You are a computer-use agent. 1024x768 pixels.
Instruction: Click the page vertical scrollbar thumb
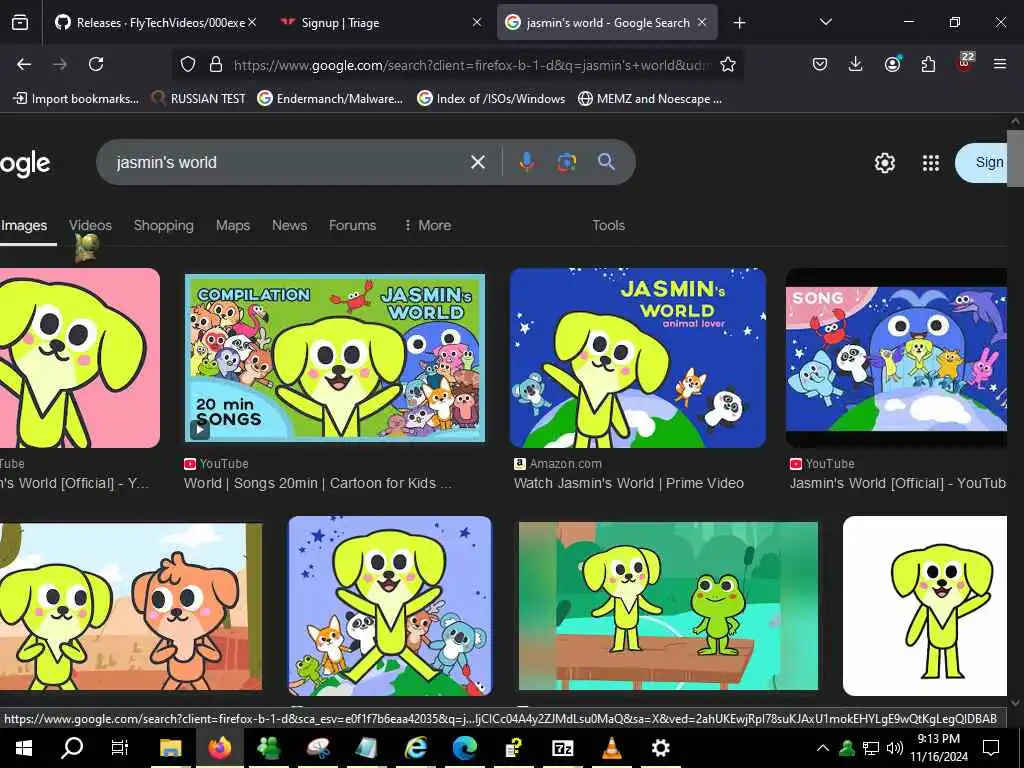click(1016, 157)
